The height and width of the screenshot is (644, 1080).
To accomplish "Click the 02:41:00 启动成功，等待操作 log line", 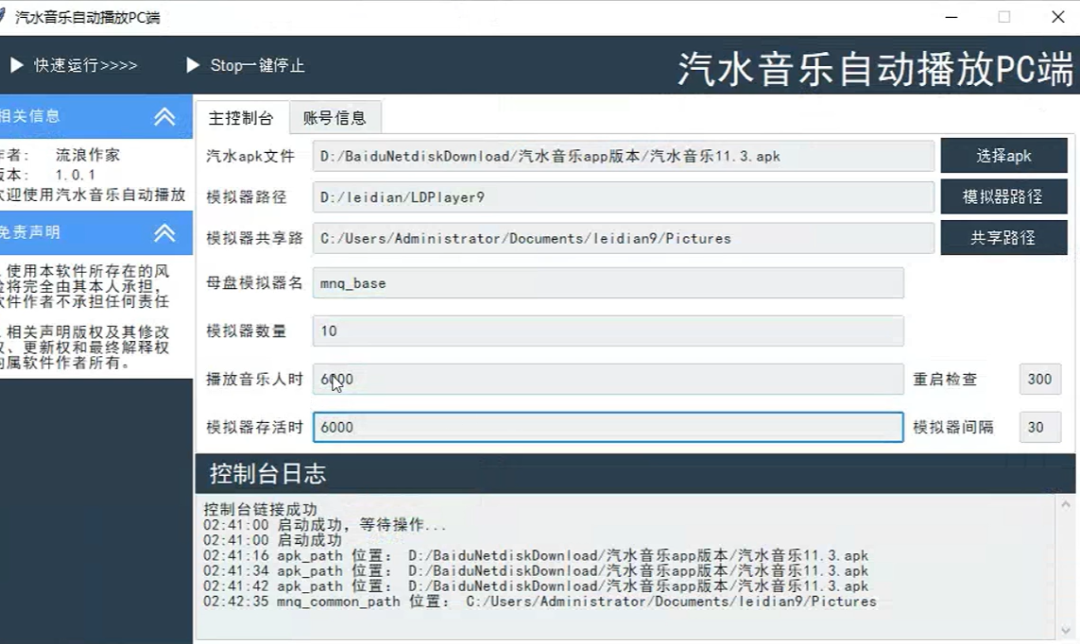I will [x=324, y=525].
